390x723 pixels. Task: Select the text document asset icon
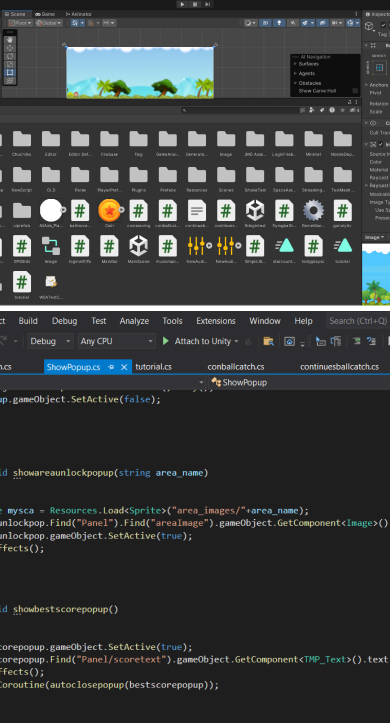click(197, 211)
